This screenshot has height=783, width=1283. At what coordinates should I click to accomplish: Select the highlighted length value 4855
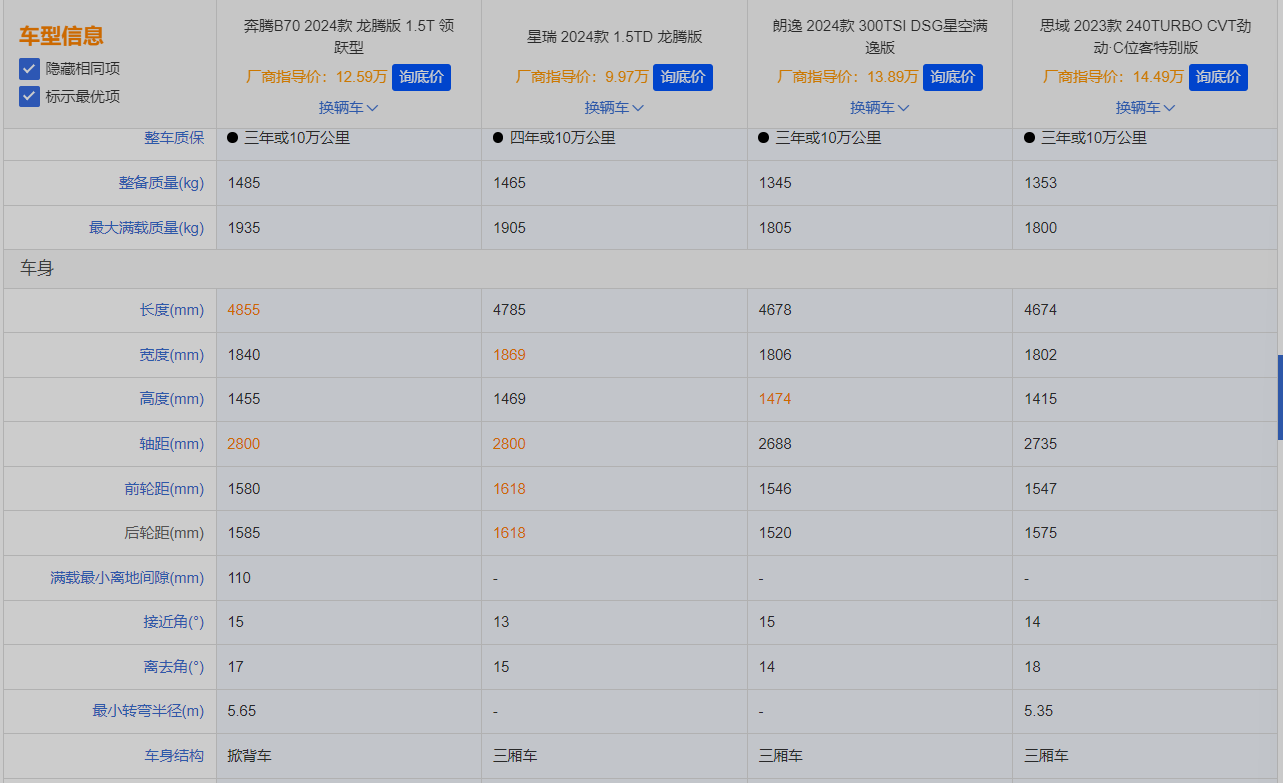[243, 310]
